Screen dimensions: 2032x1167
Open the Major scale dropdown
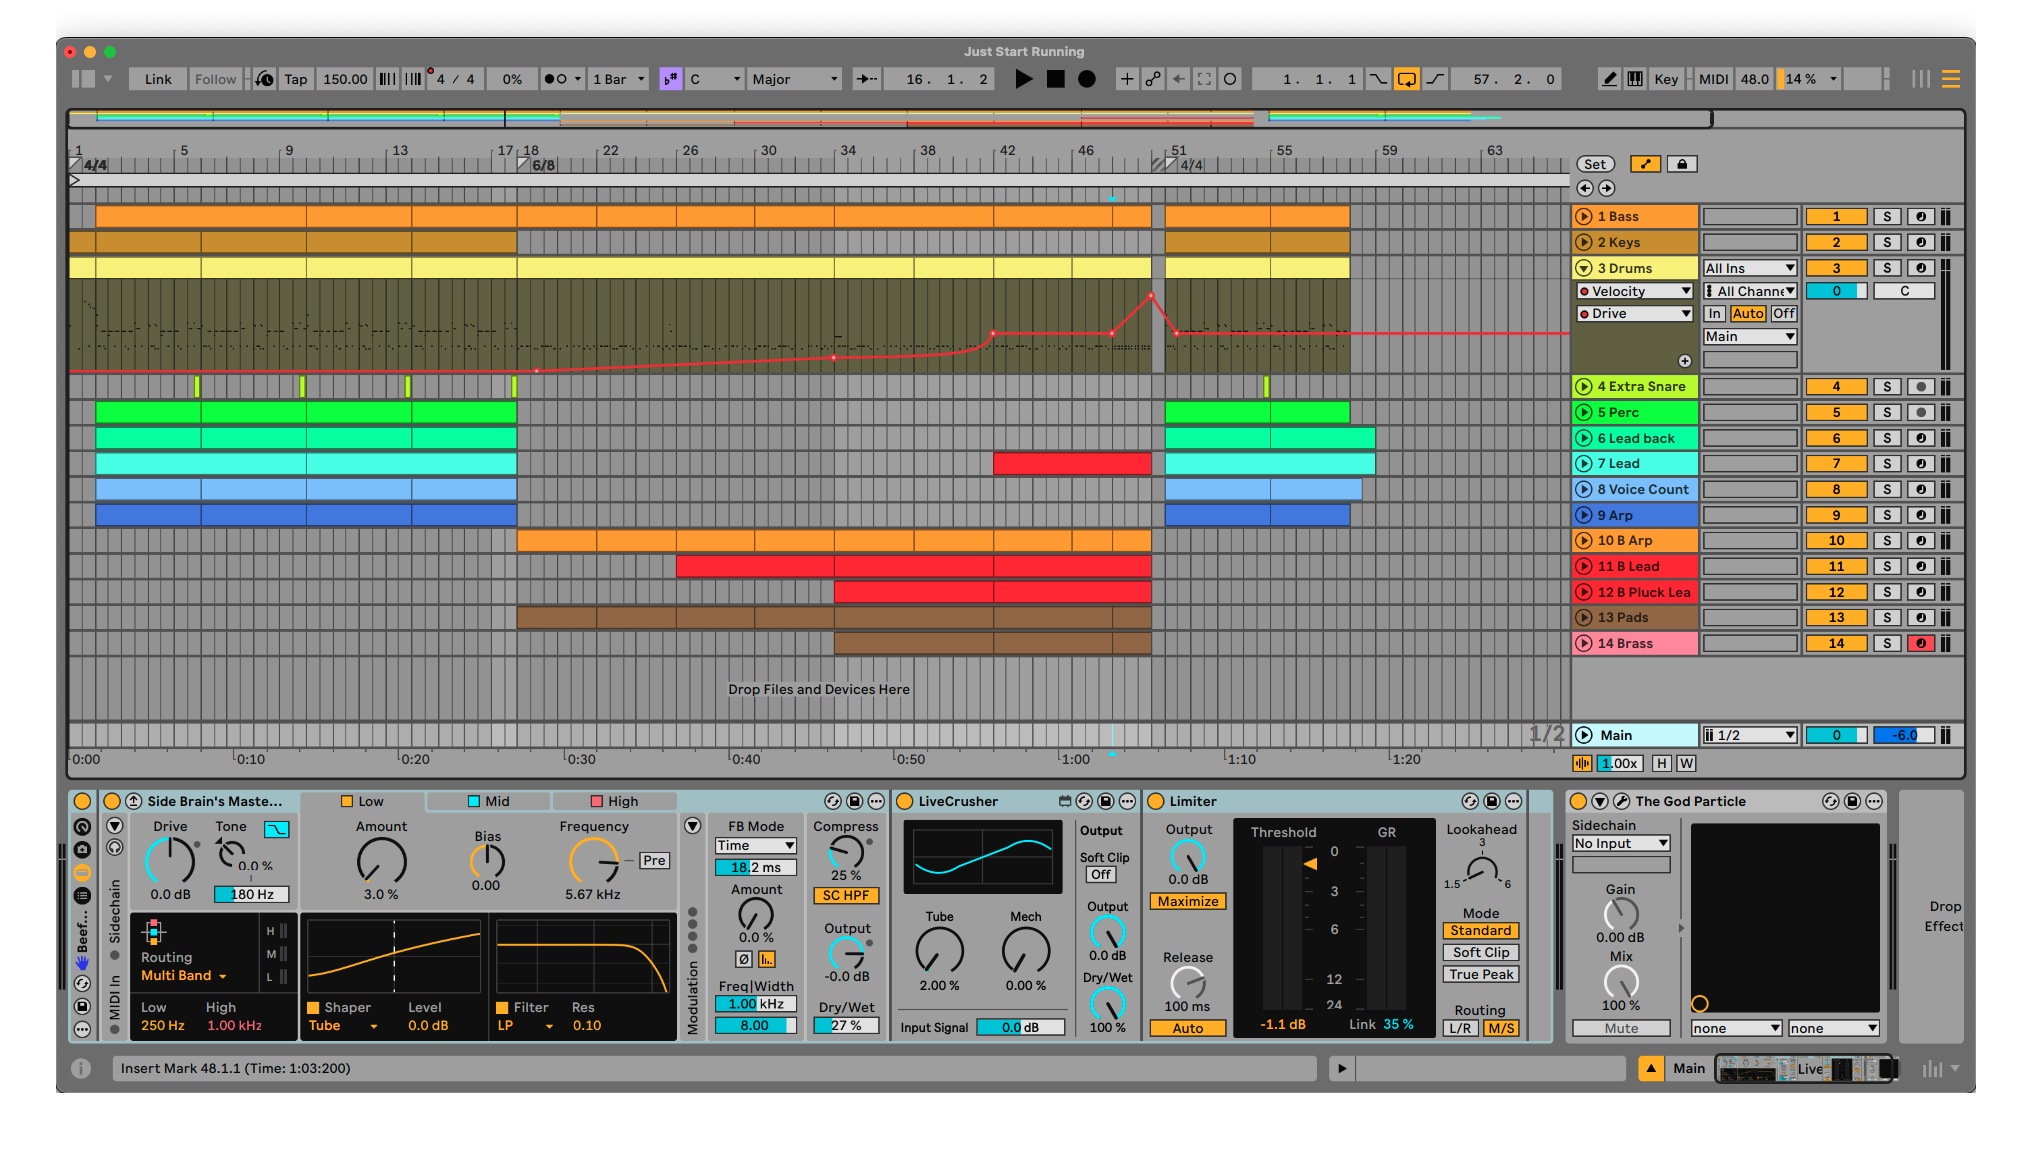click(x=795, y=79)
